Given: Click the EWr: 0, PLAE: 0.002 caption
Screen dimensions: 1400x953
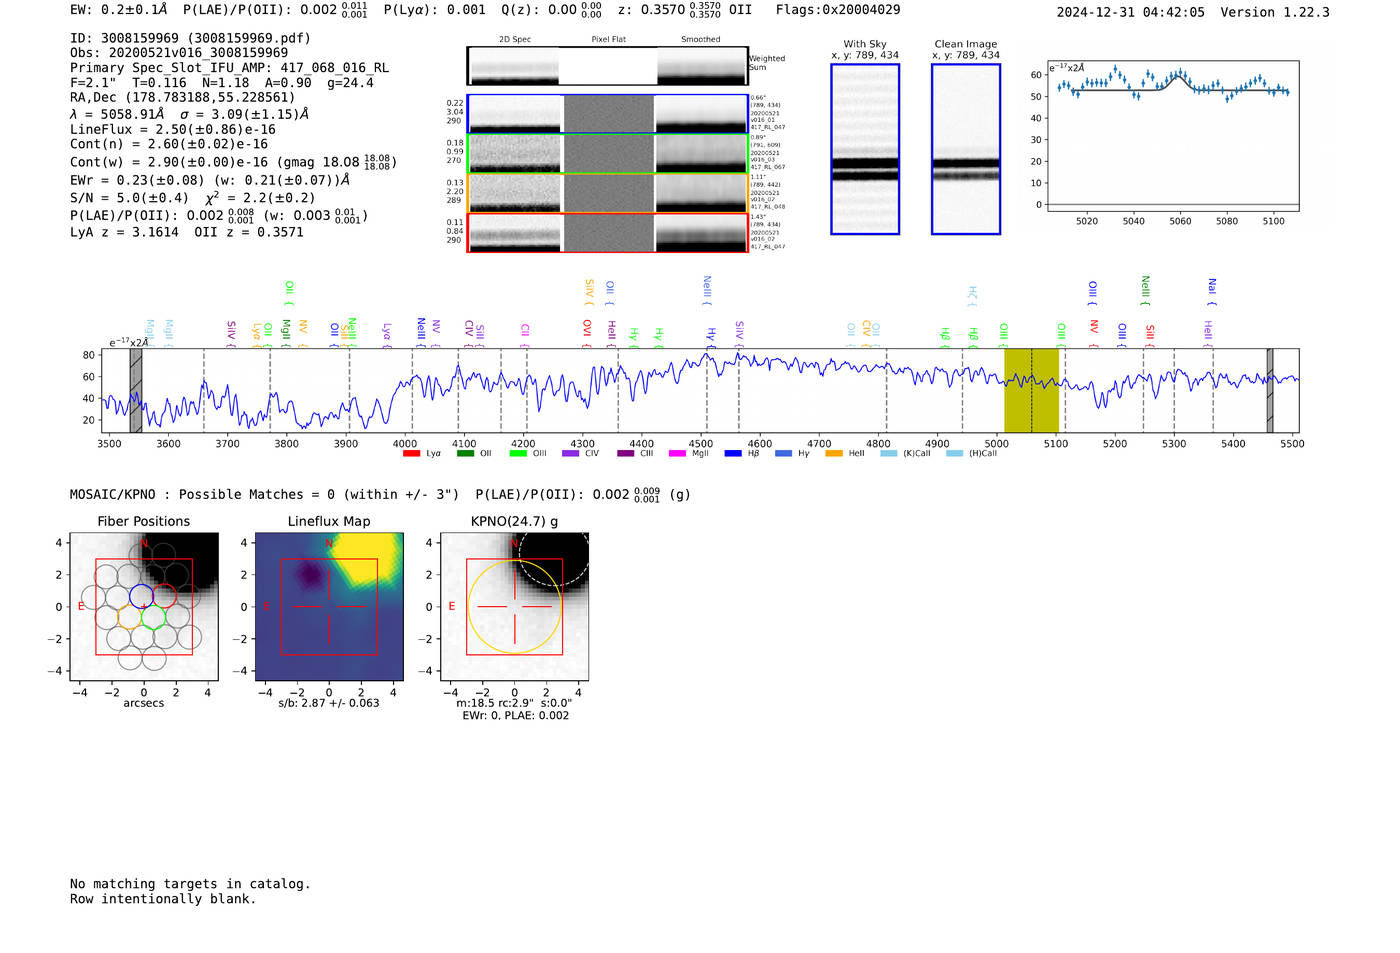Looking at the screenshot, I should (515, 716).
